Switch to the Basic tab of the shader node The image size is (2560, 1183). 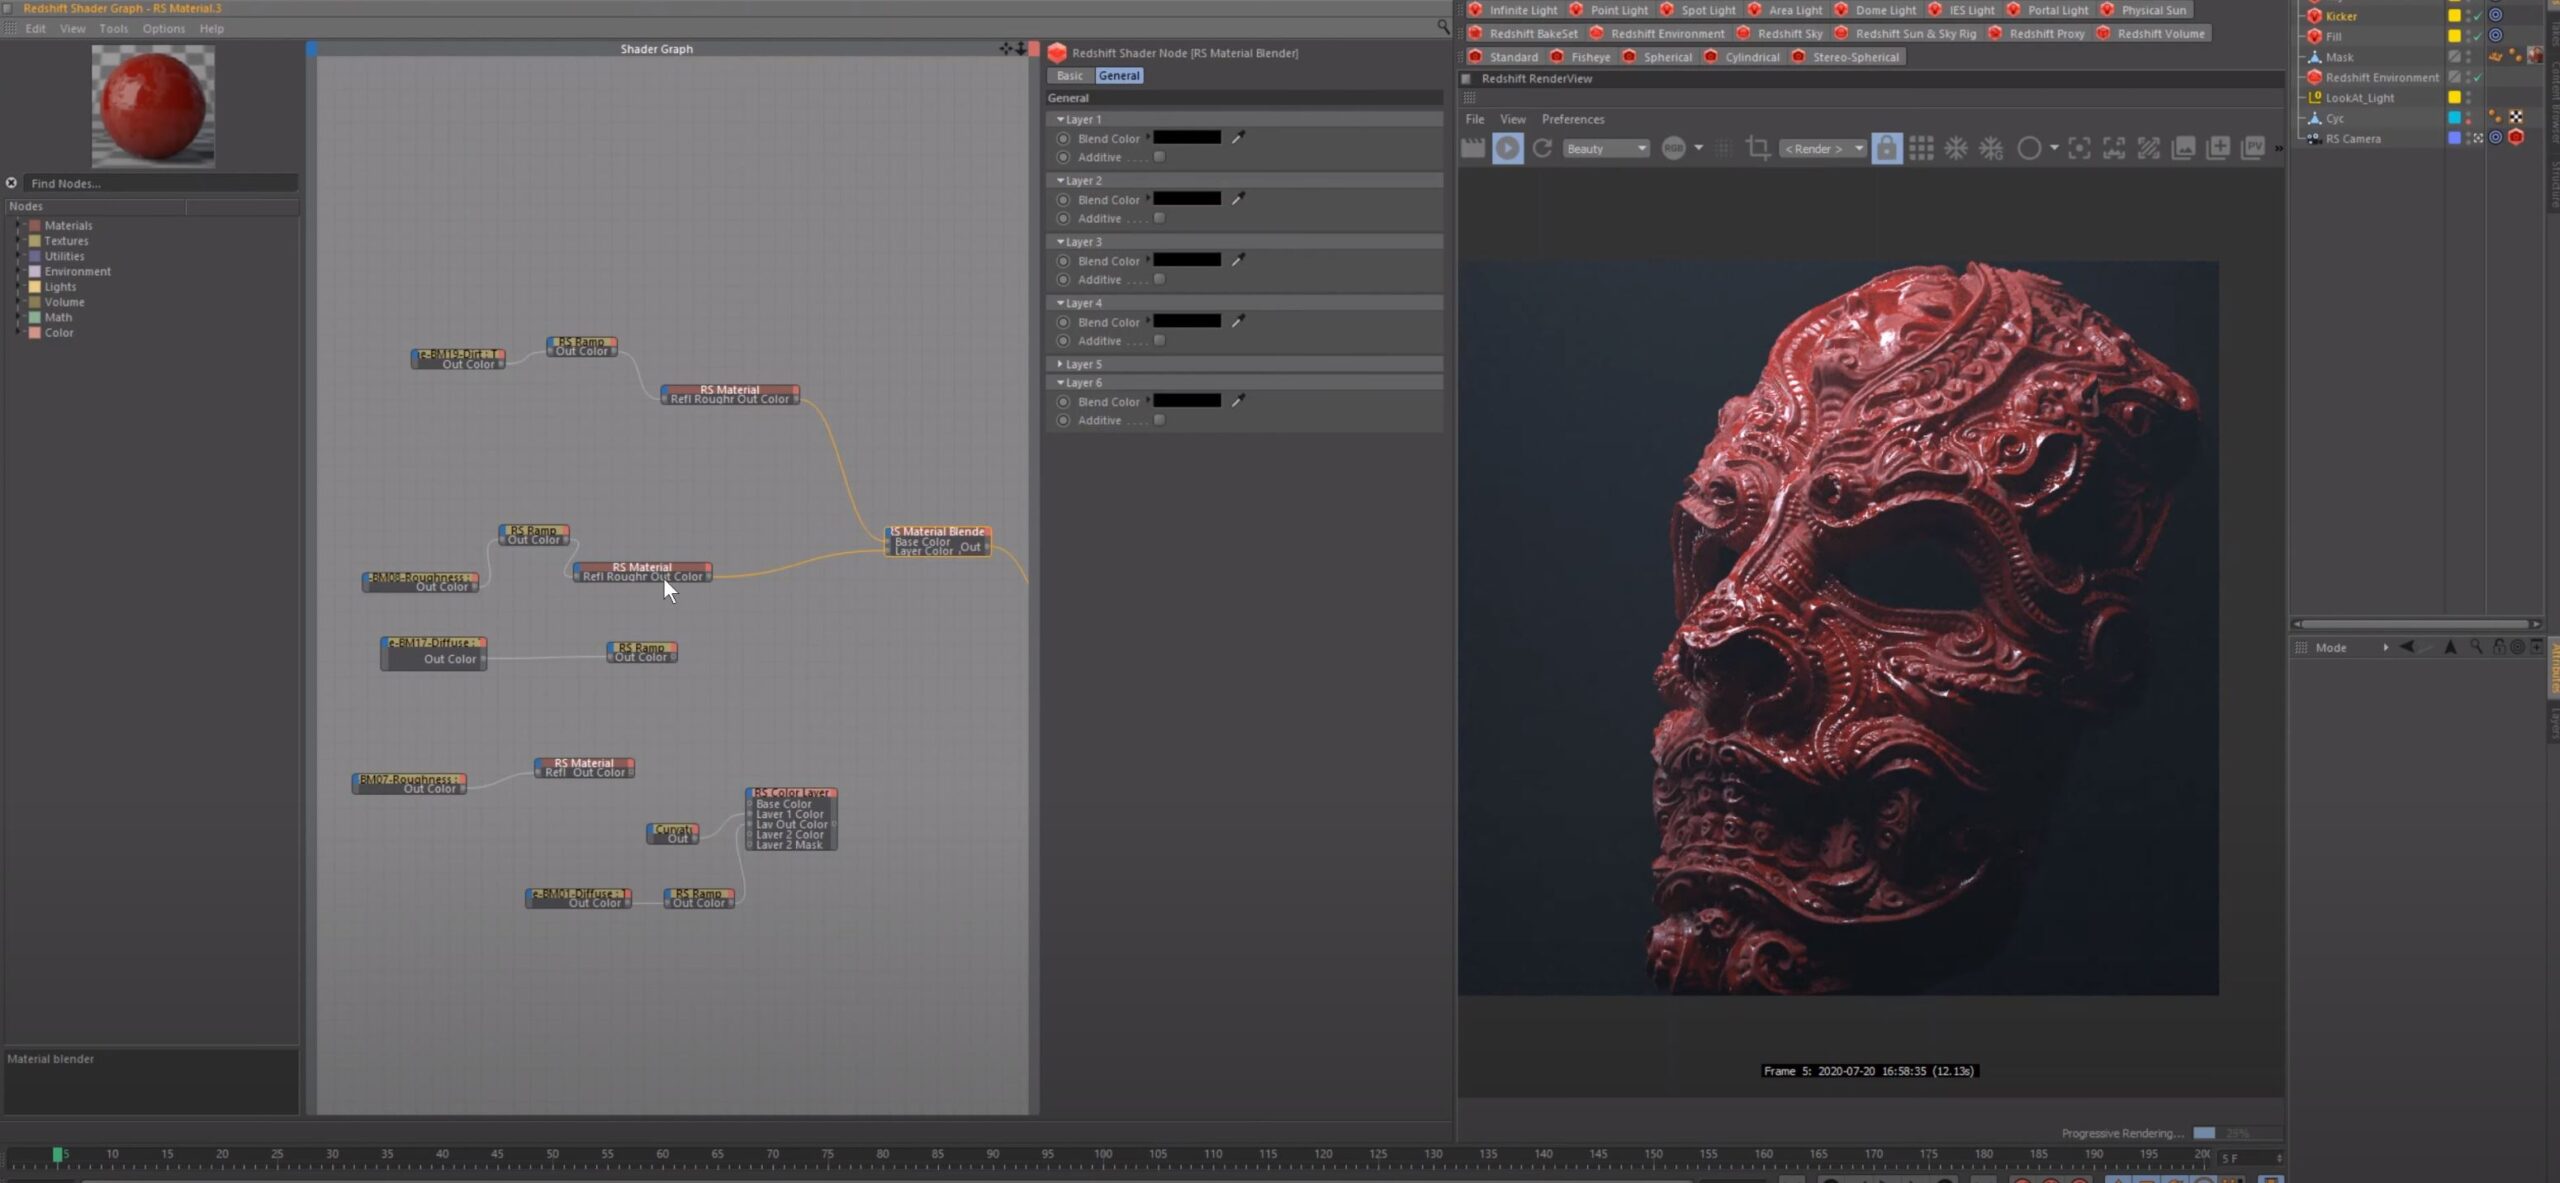[x=1069, y=75]
